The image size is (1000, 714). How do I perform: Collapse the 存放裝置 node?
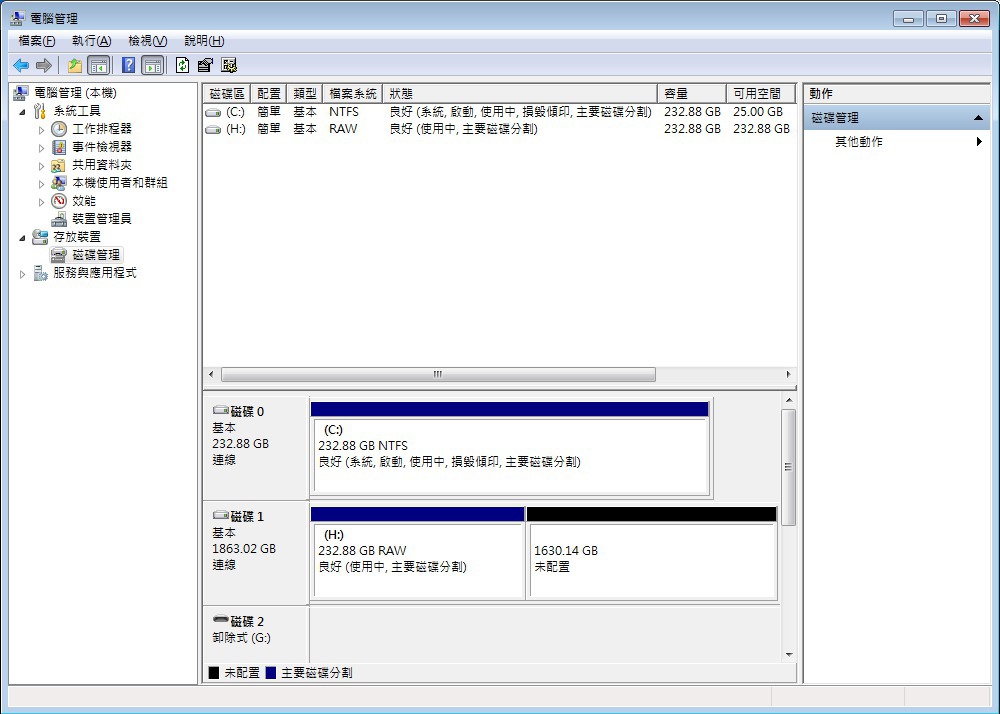(x=22, y=237)
